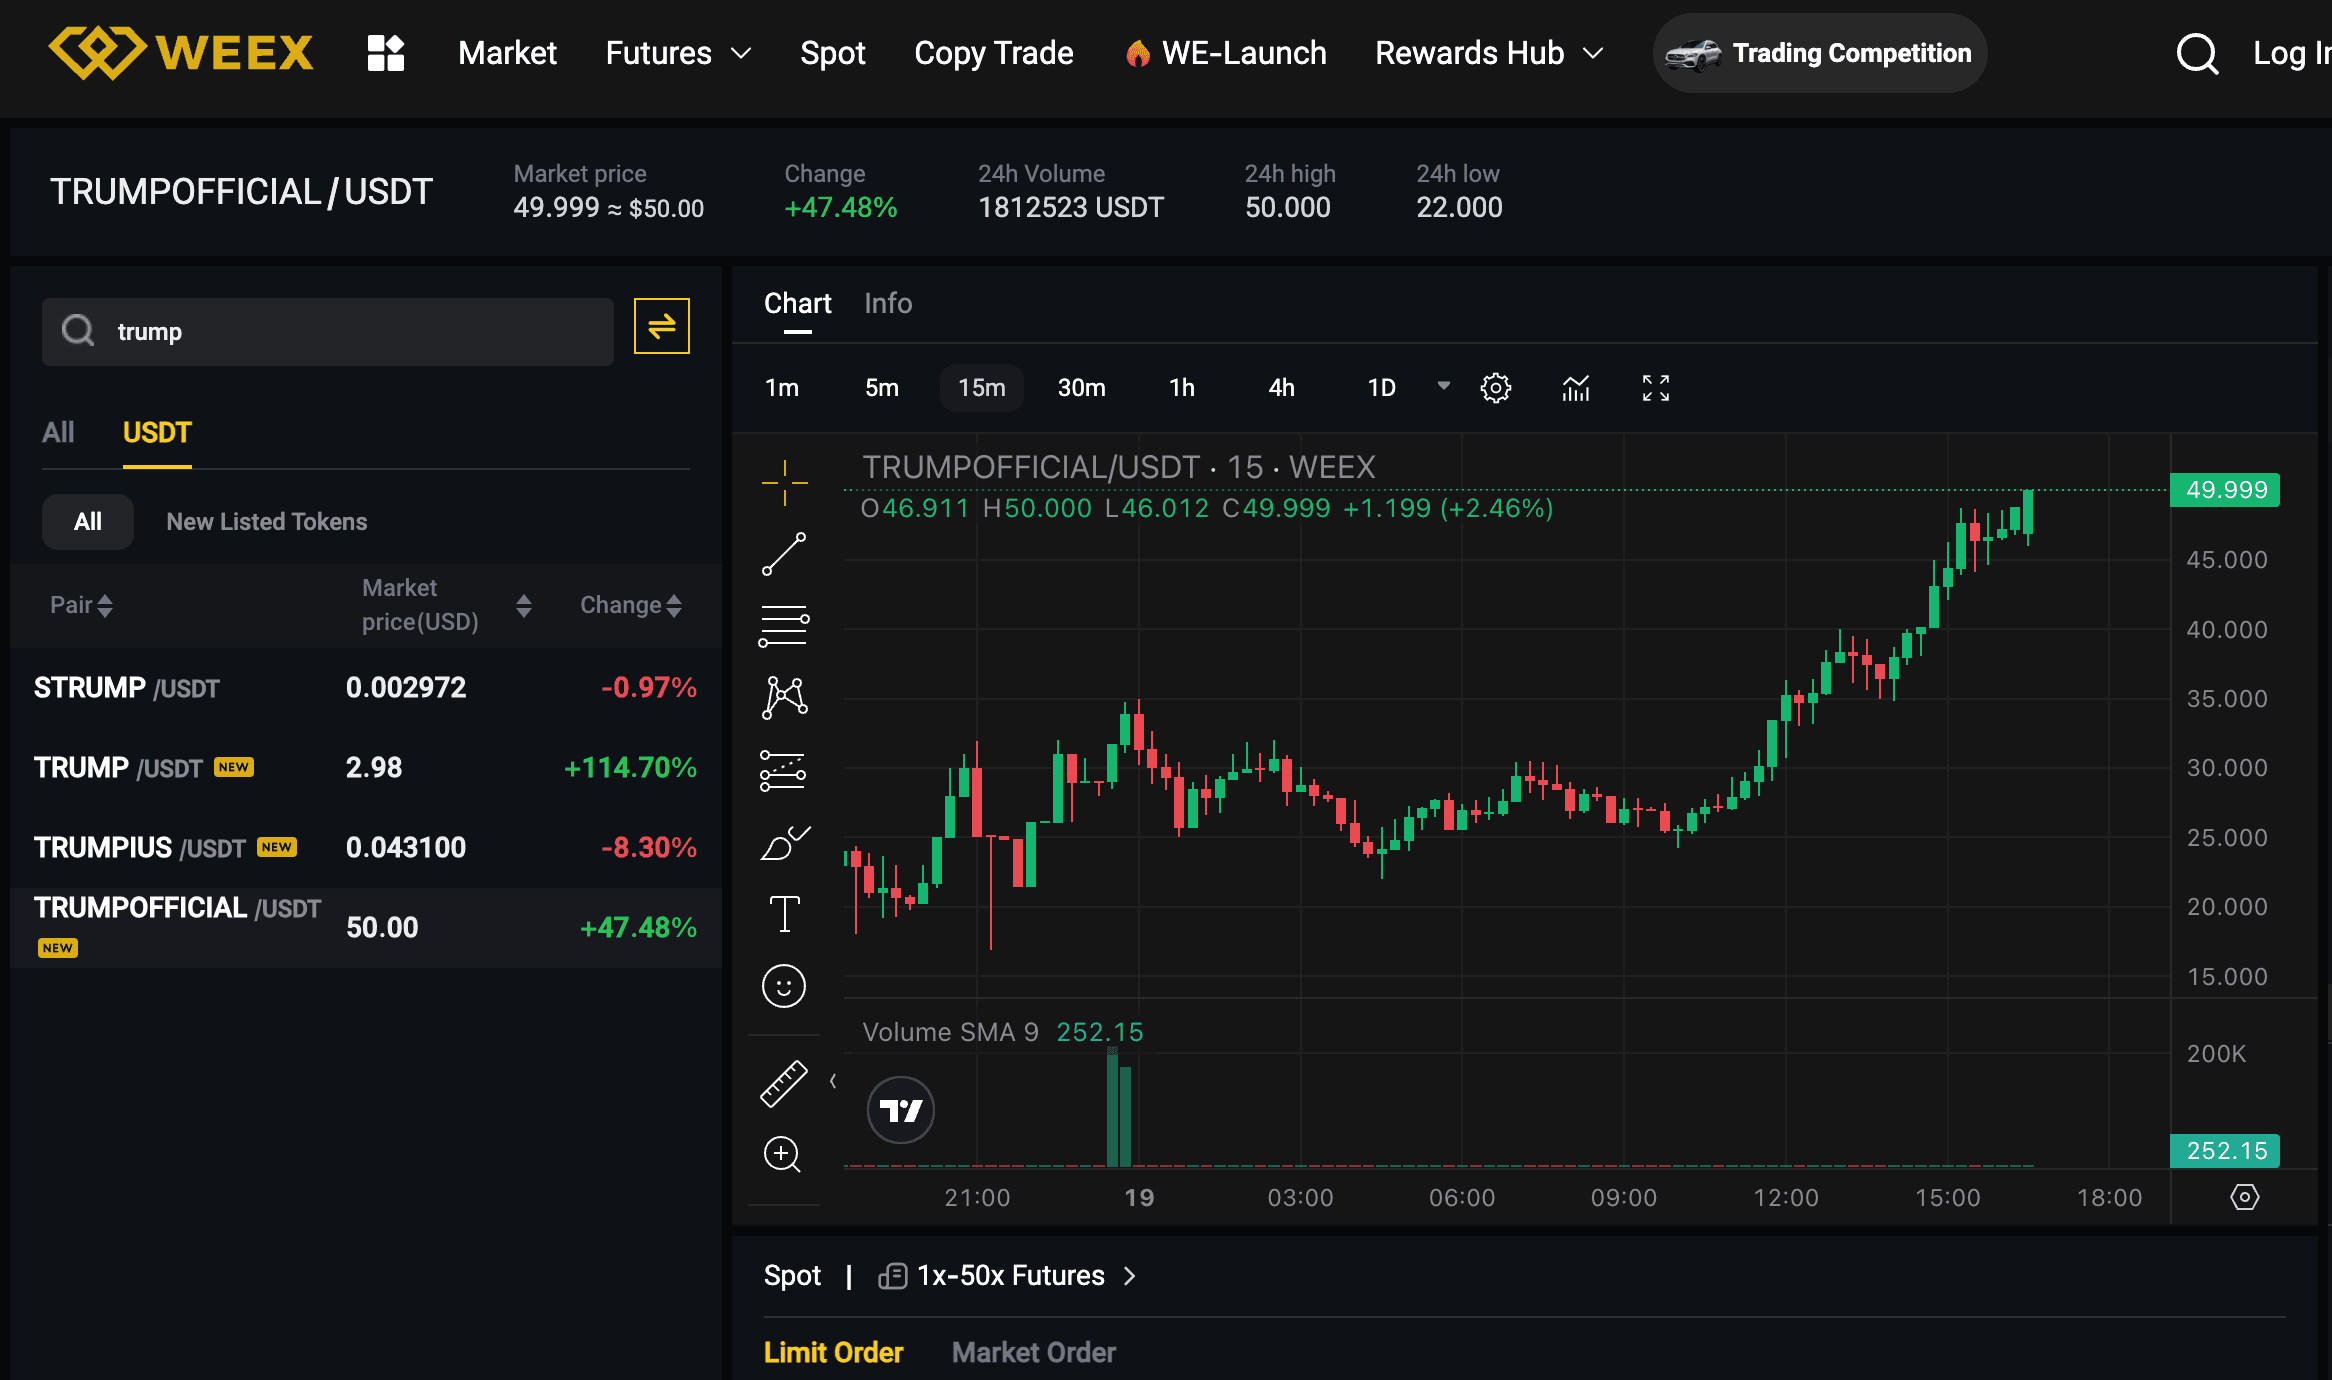Open the crosshair cursor tool
2332x1380 pixels.
point(784,481)
